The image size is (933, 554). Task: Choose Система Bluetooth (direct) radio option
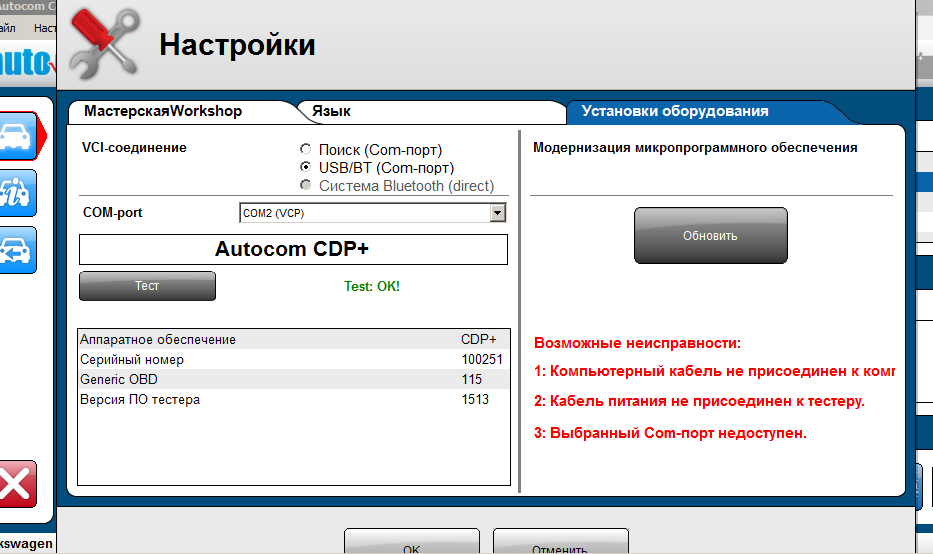click(305, 184)
